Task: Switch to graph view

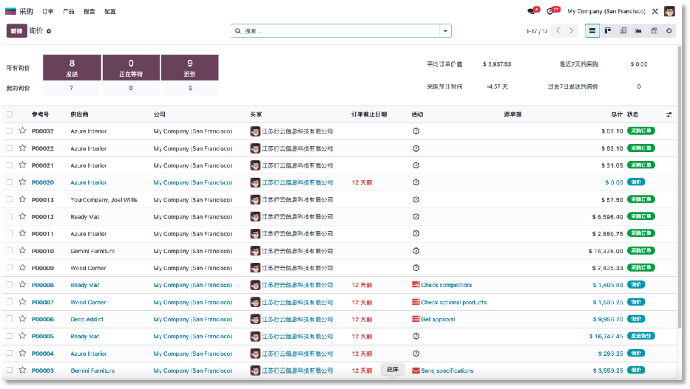Action: [639, 31]
